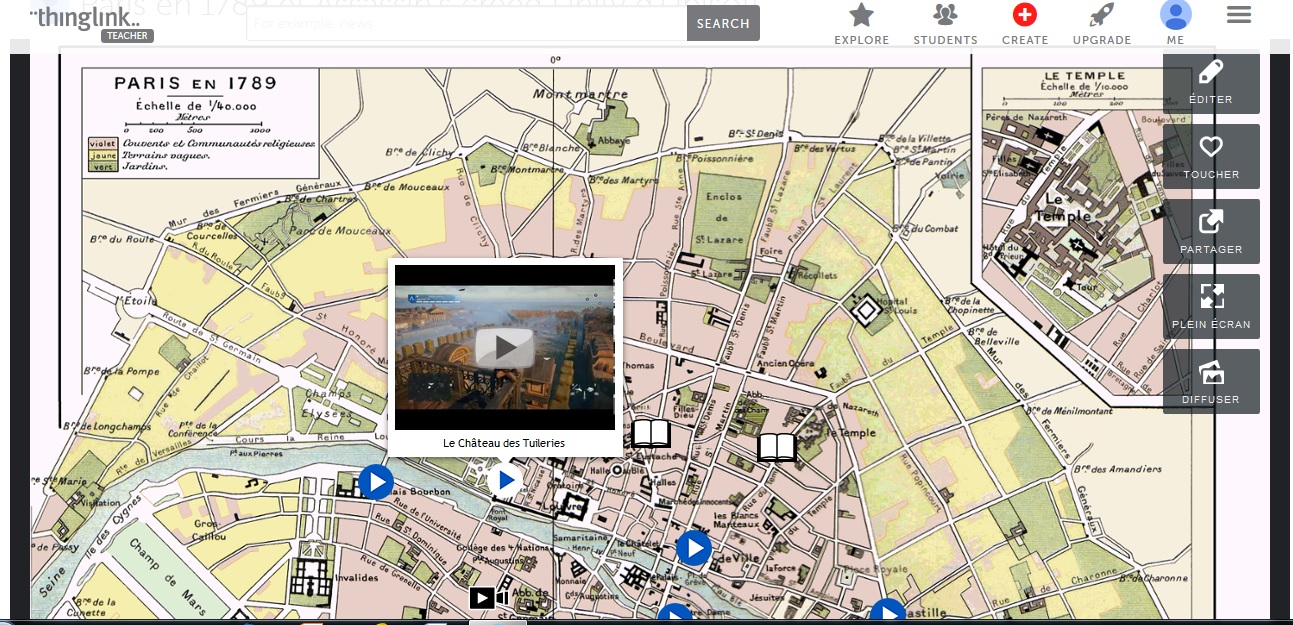
Task: Open the Partager share option
Action: [1211, 232]
